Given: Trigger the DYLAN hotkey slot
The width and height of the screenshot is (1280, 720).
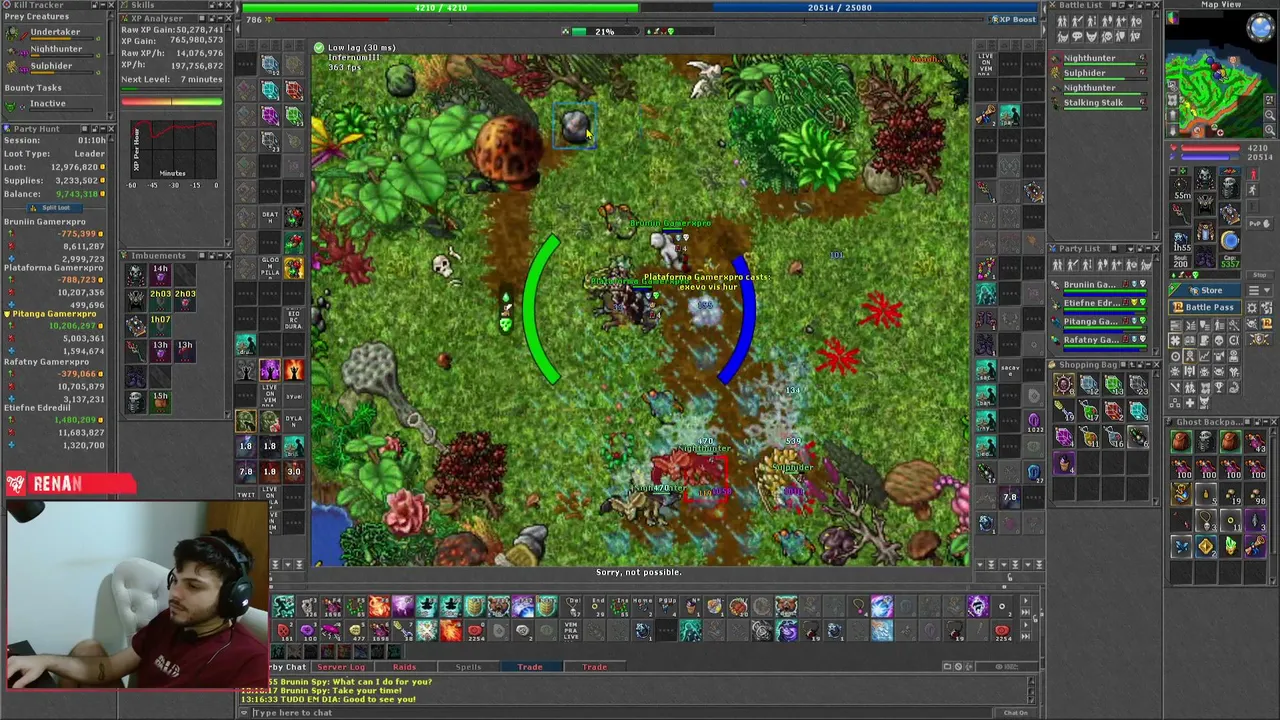Looking at the screenshot, I should pyautogui.click(x=293, y=421).
